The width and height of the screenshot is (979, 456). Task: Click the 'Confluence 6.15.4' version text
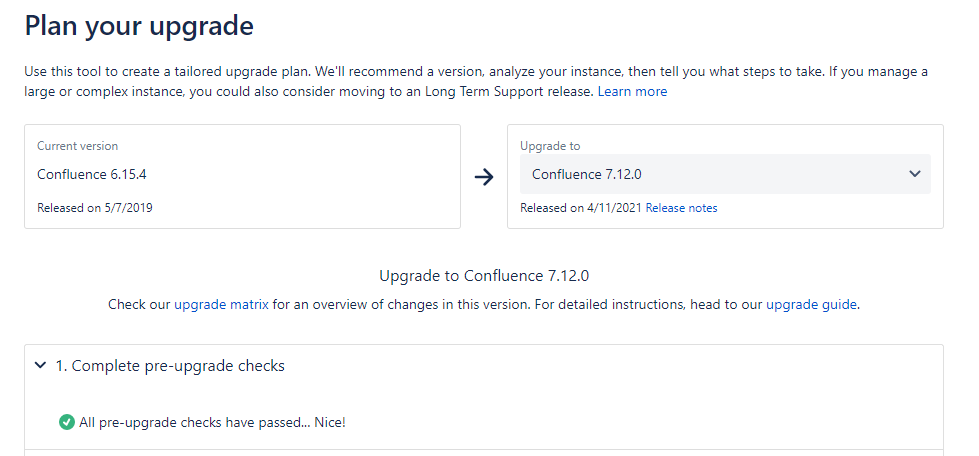pyautogui.click(x=92, y=174)
